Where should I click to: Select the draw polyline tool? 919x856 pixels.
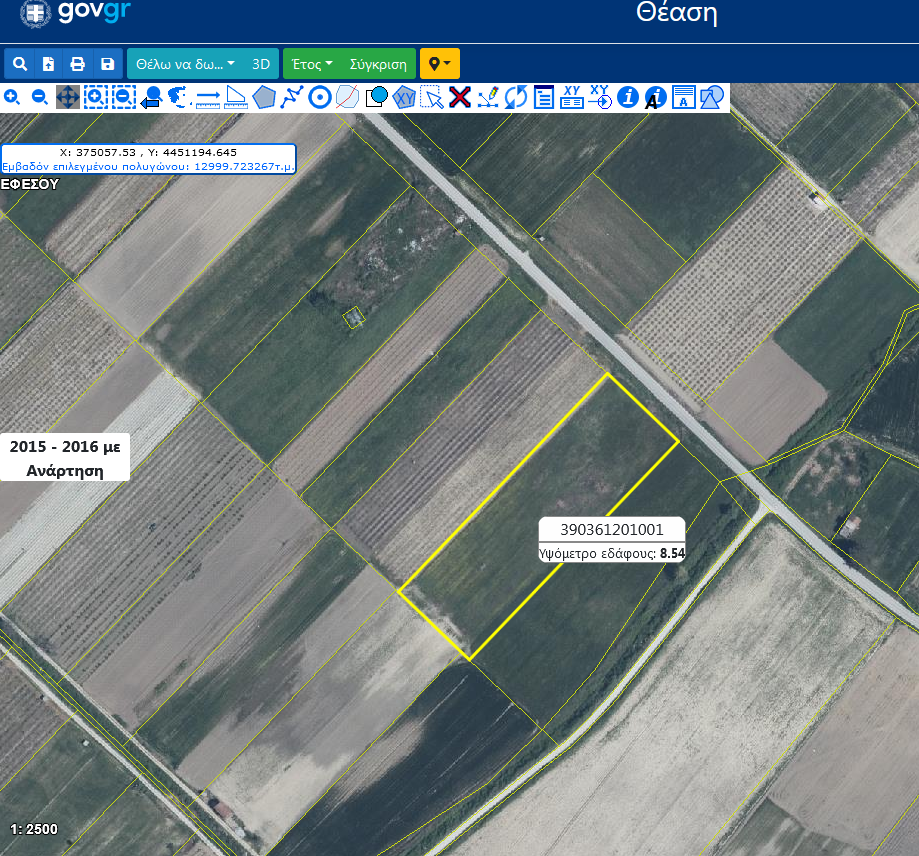[292, 97]
